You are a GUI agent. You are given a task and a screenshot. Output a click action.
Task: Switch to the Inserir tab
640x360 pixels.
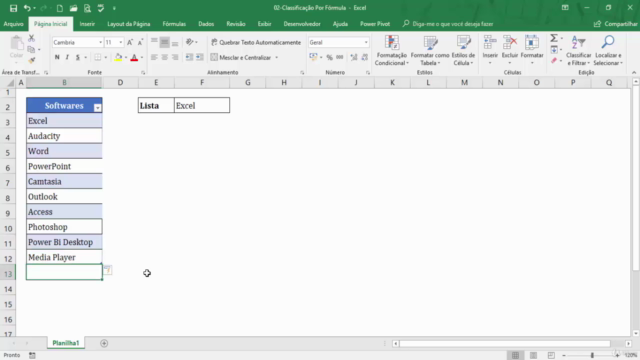tap(87, 24)
